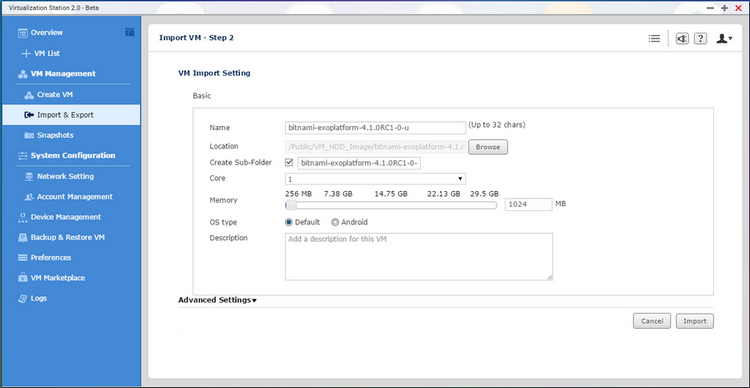Click the Network Setting icon

coord(29,177)
